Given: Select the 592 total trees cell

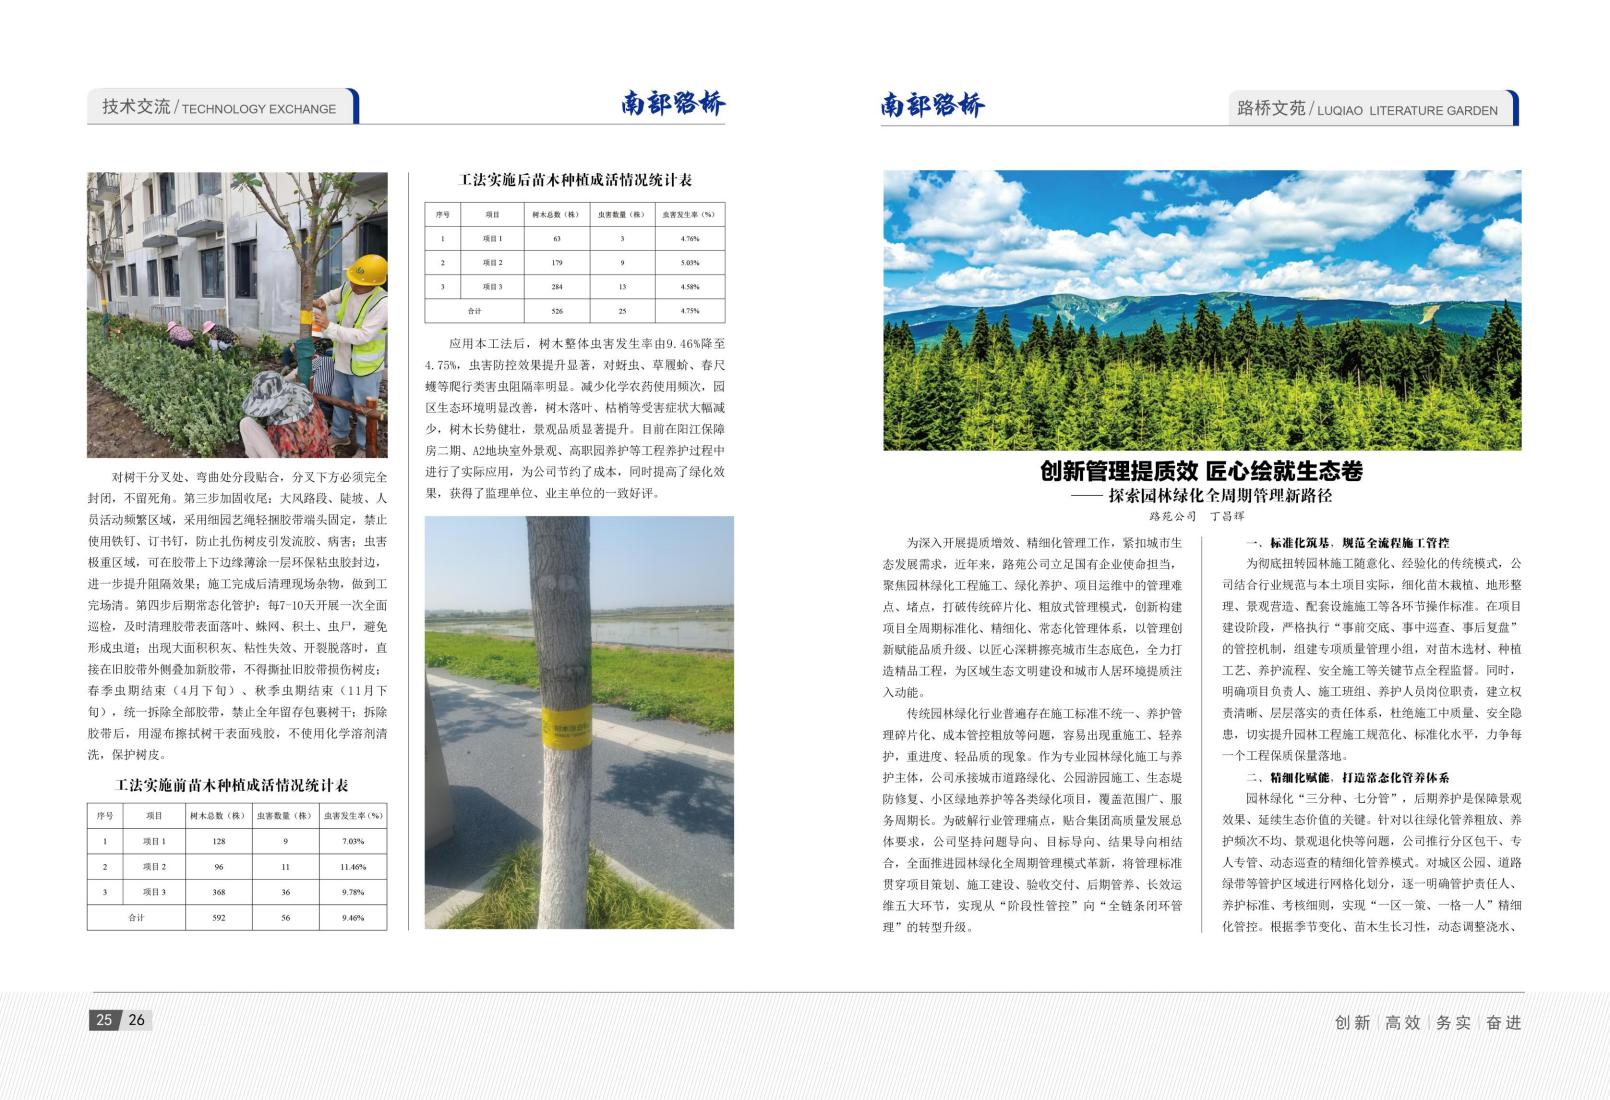Looking at the screenshot, I should coord(219,917).
